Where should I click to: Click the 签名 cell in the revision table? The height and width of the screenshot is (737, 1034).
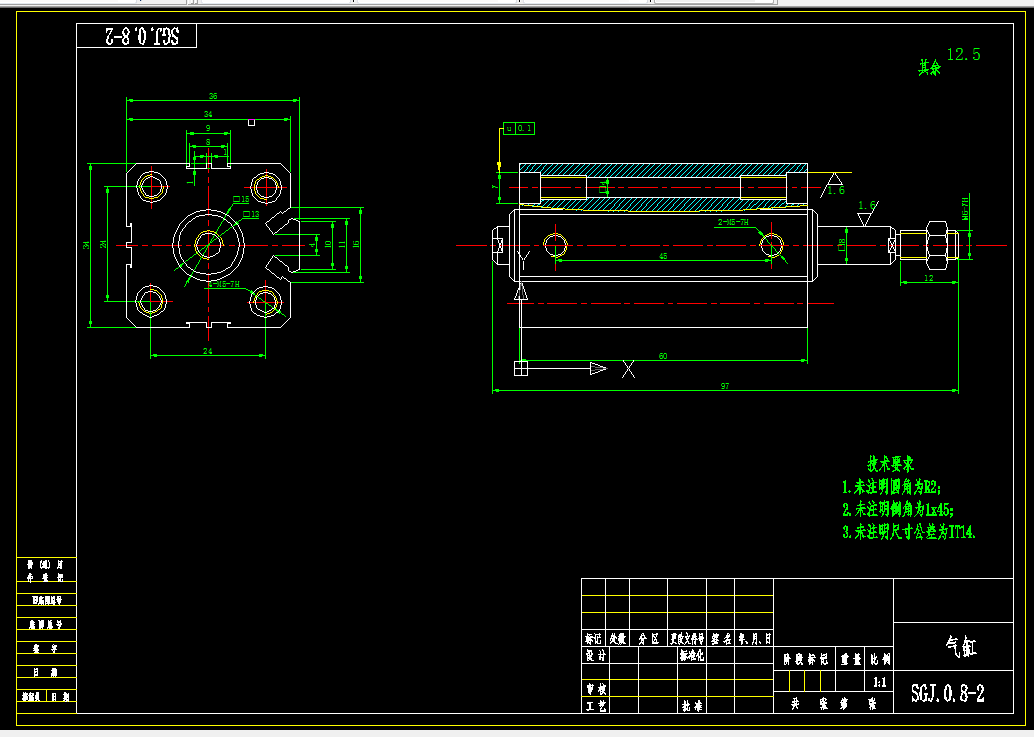tap(721, 638)
